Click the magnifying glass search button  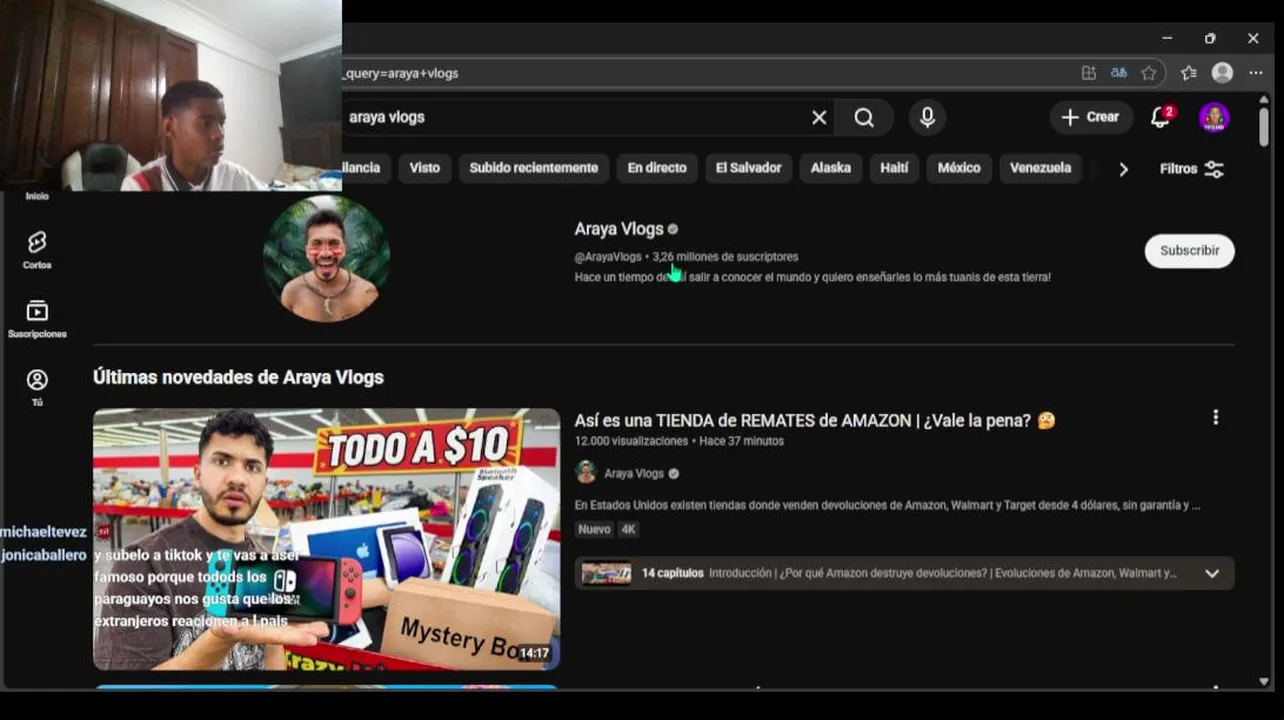click(864, 118)
